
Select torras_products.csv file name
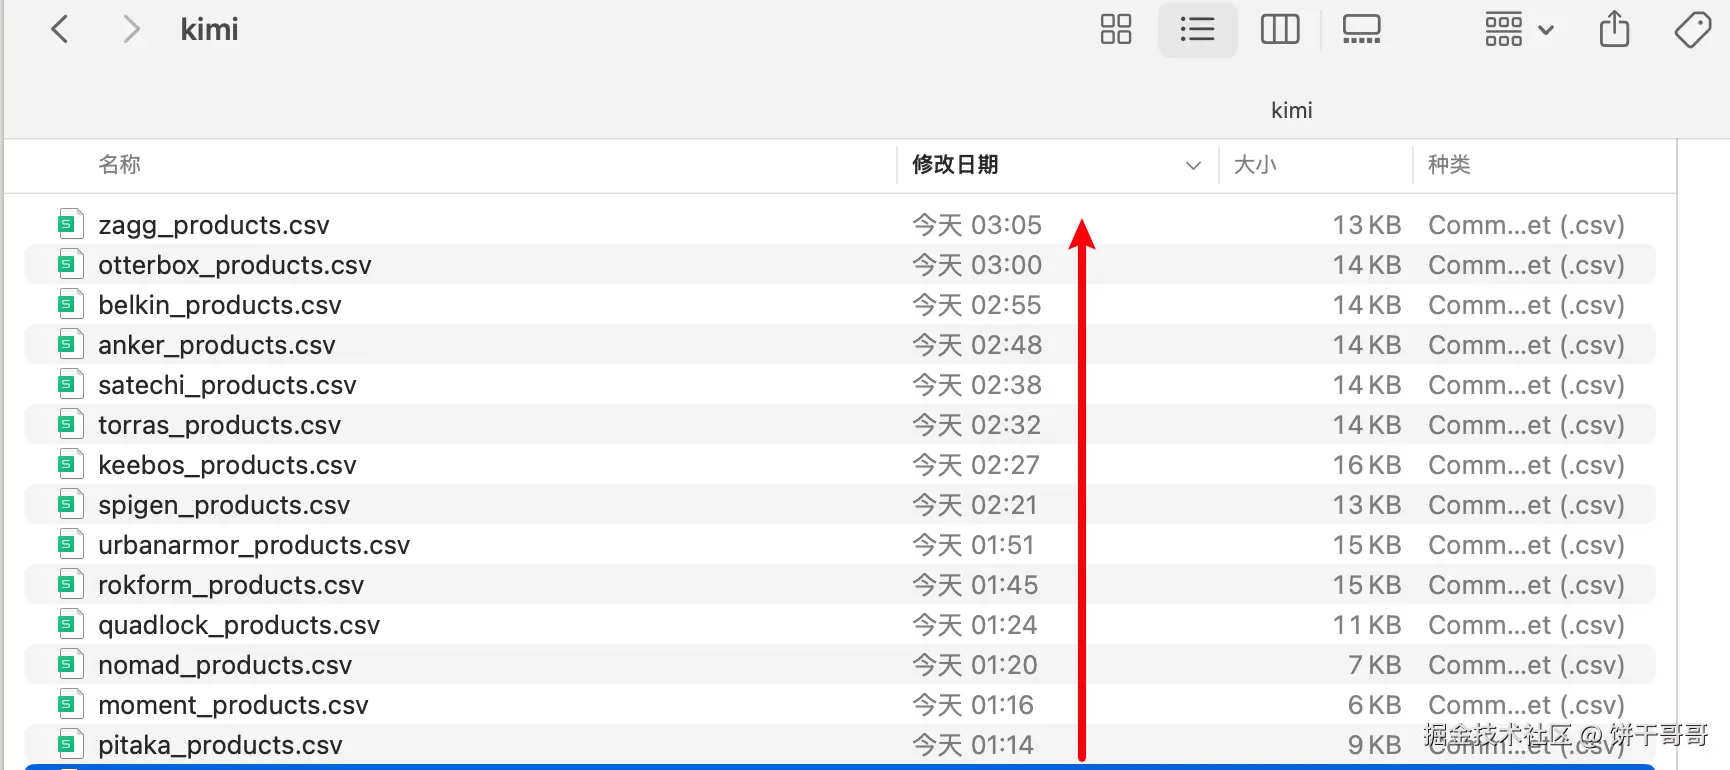point(220,425)
